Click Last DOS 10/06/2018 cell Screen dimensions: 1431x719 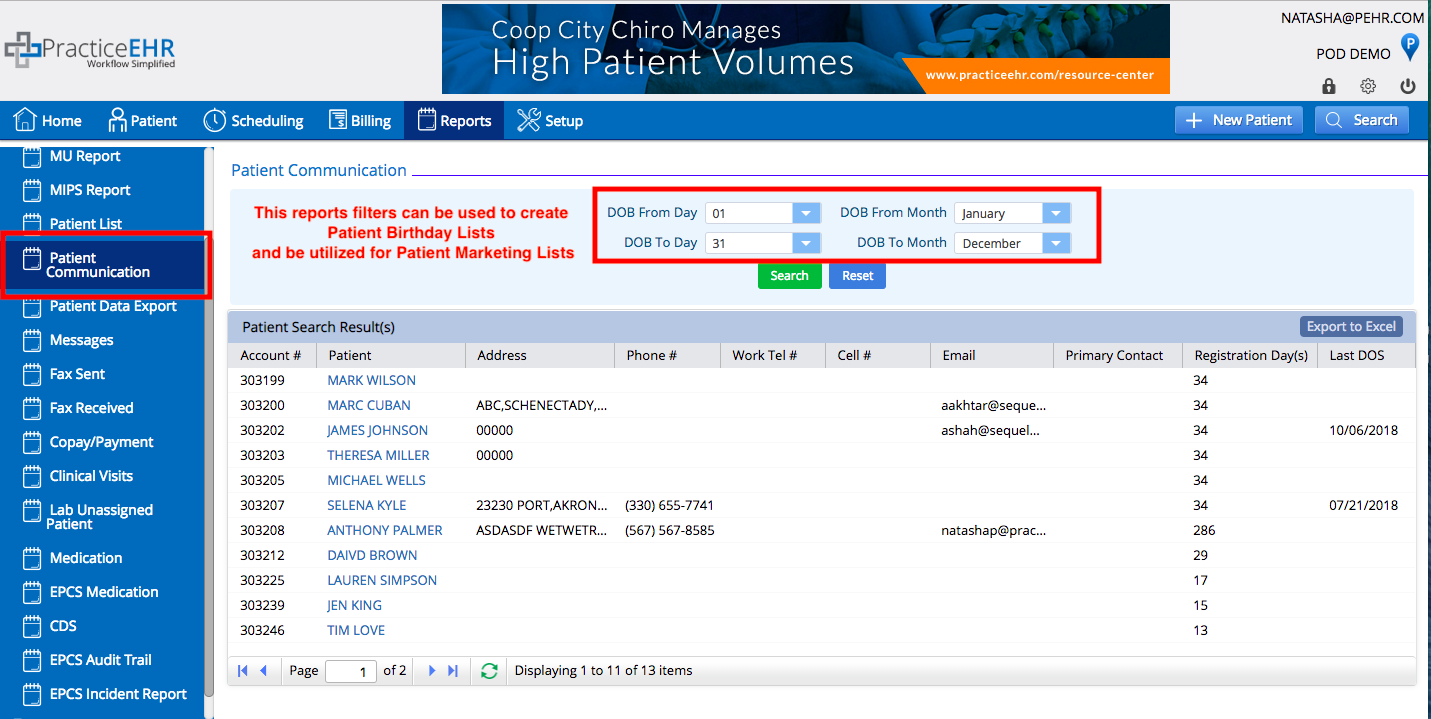[1363, 430]
